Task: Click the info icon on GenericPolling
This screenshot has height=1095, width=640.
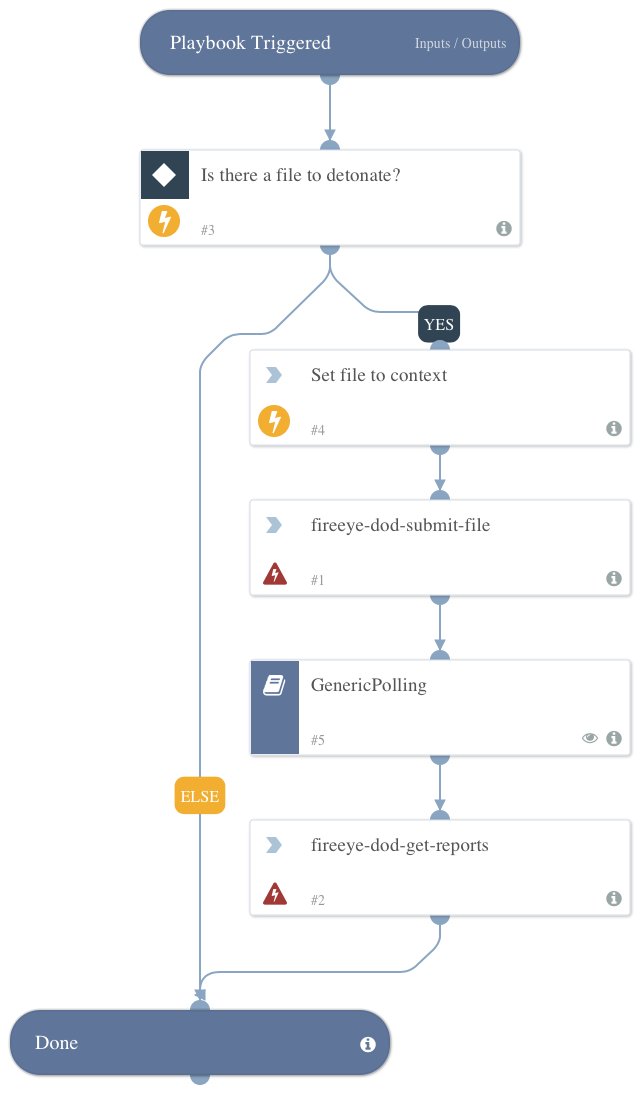Action: pos(614,738)
